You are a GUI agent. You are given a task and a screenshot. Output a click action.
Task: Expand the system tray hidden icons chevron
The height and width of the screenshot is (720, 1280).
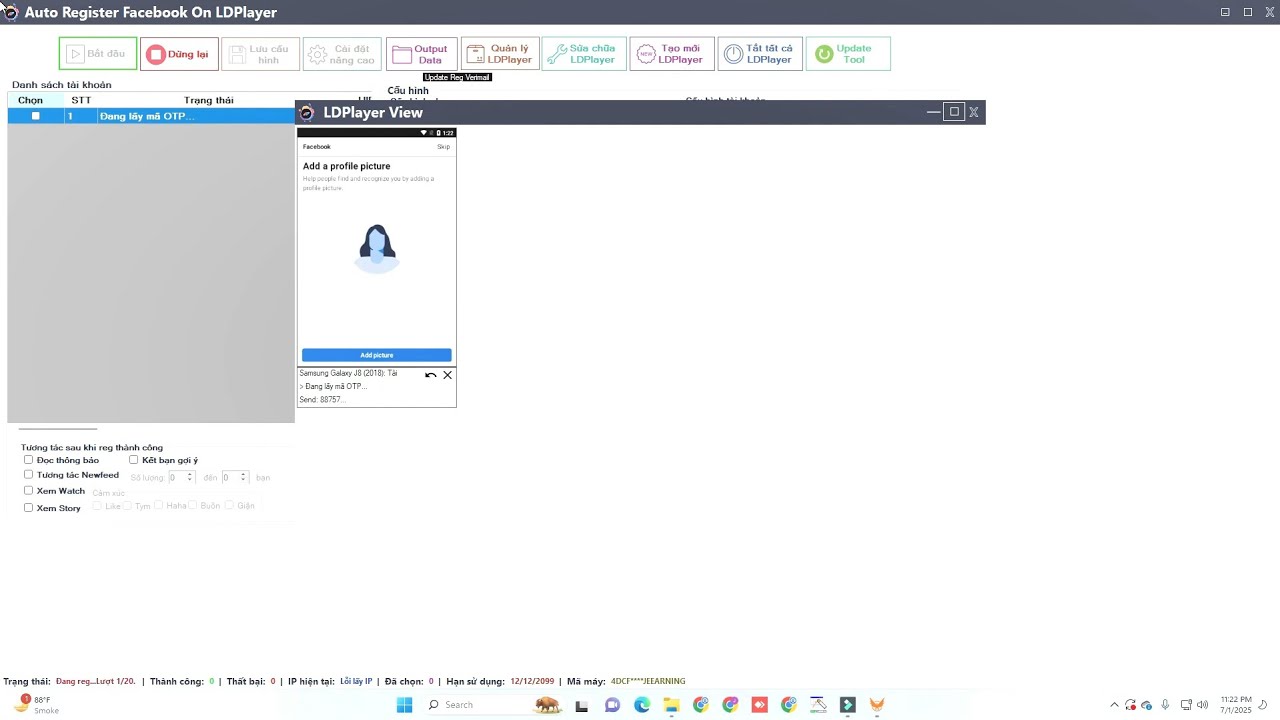click(1114, 705)
